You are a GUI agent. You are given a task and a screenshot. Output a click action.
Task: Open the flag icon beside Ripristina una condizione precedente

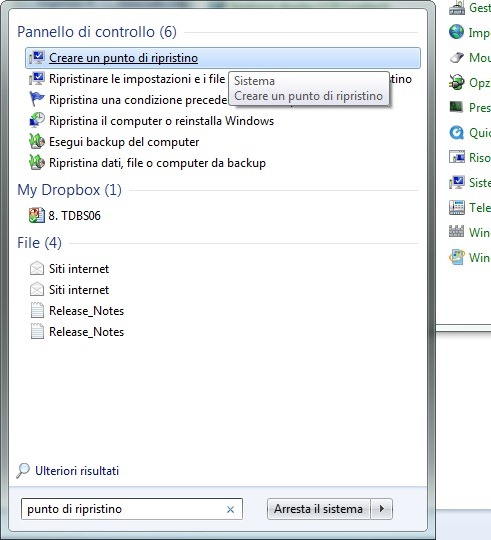point(36,100)
